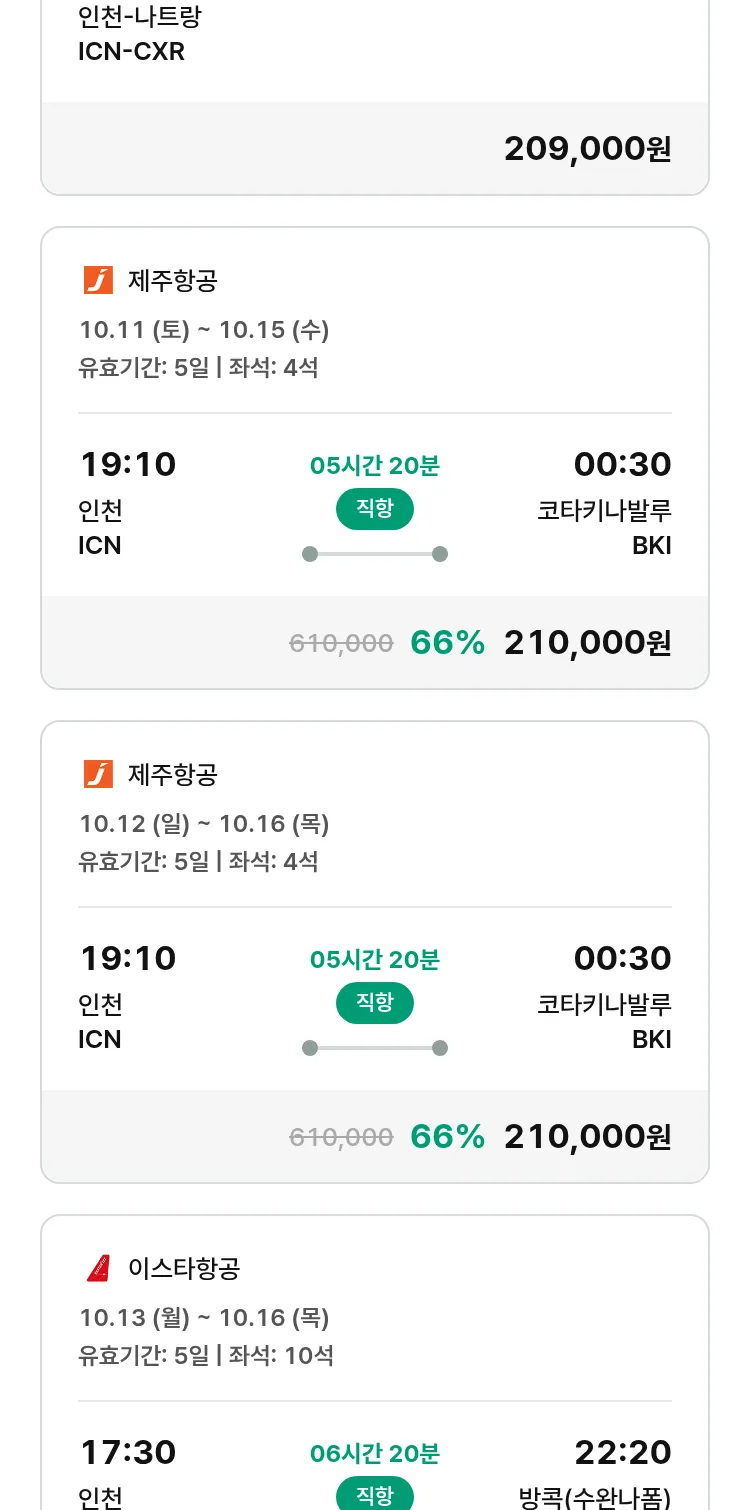The image size is (750, 1510).
Task: Tap the Jeju Air logo on the 10.12 flight
Action: pos(98,774)
